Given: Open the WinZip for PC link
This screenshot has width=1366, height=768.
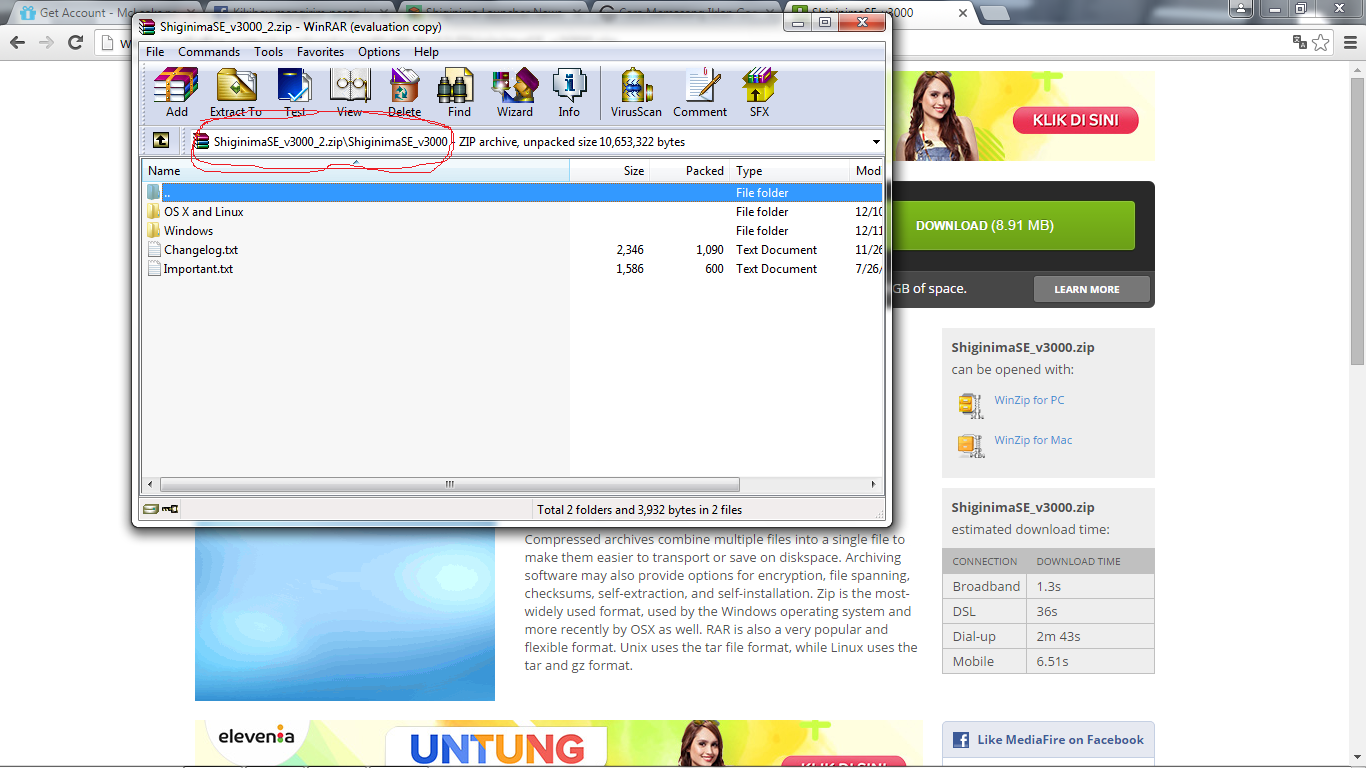Looking at the screenshot, I should [1029, 400].
